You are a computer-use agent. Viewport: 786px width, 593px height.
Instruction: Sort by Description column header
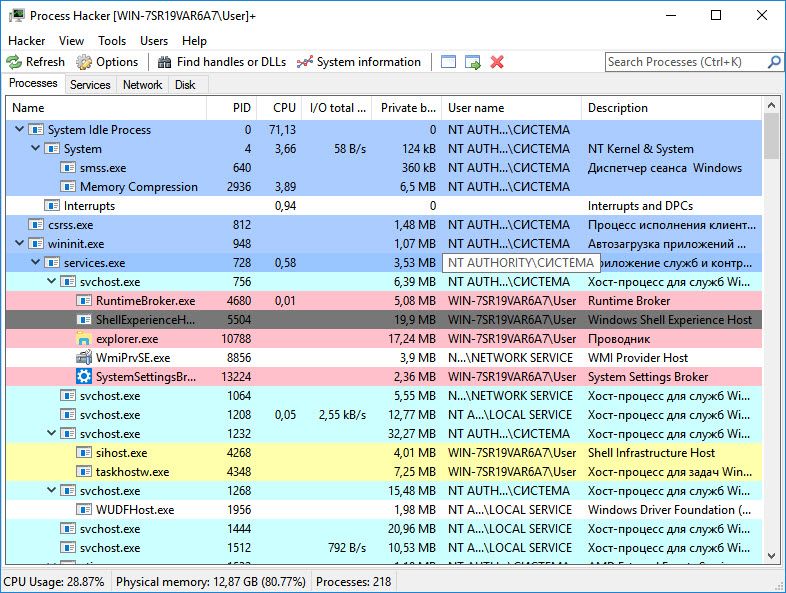pyautogui.click(x=671, y=108)
